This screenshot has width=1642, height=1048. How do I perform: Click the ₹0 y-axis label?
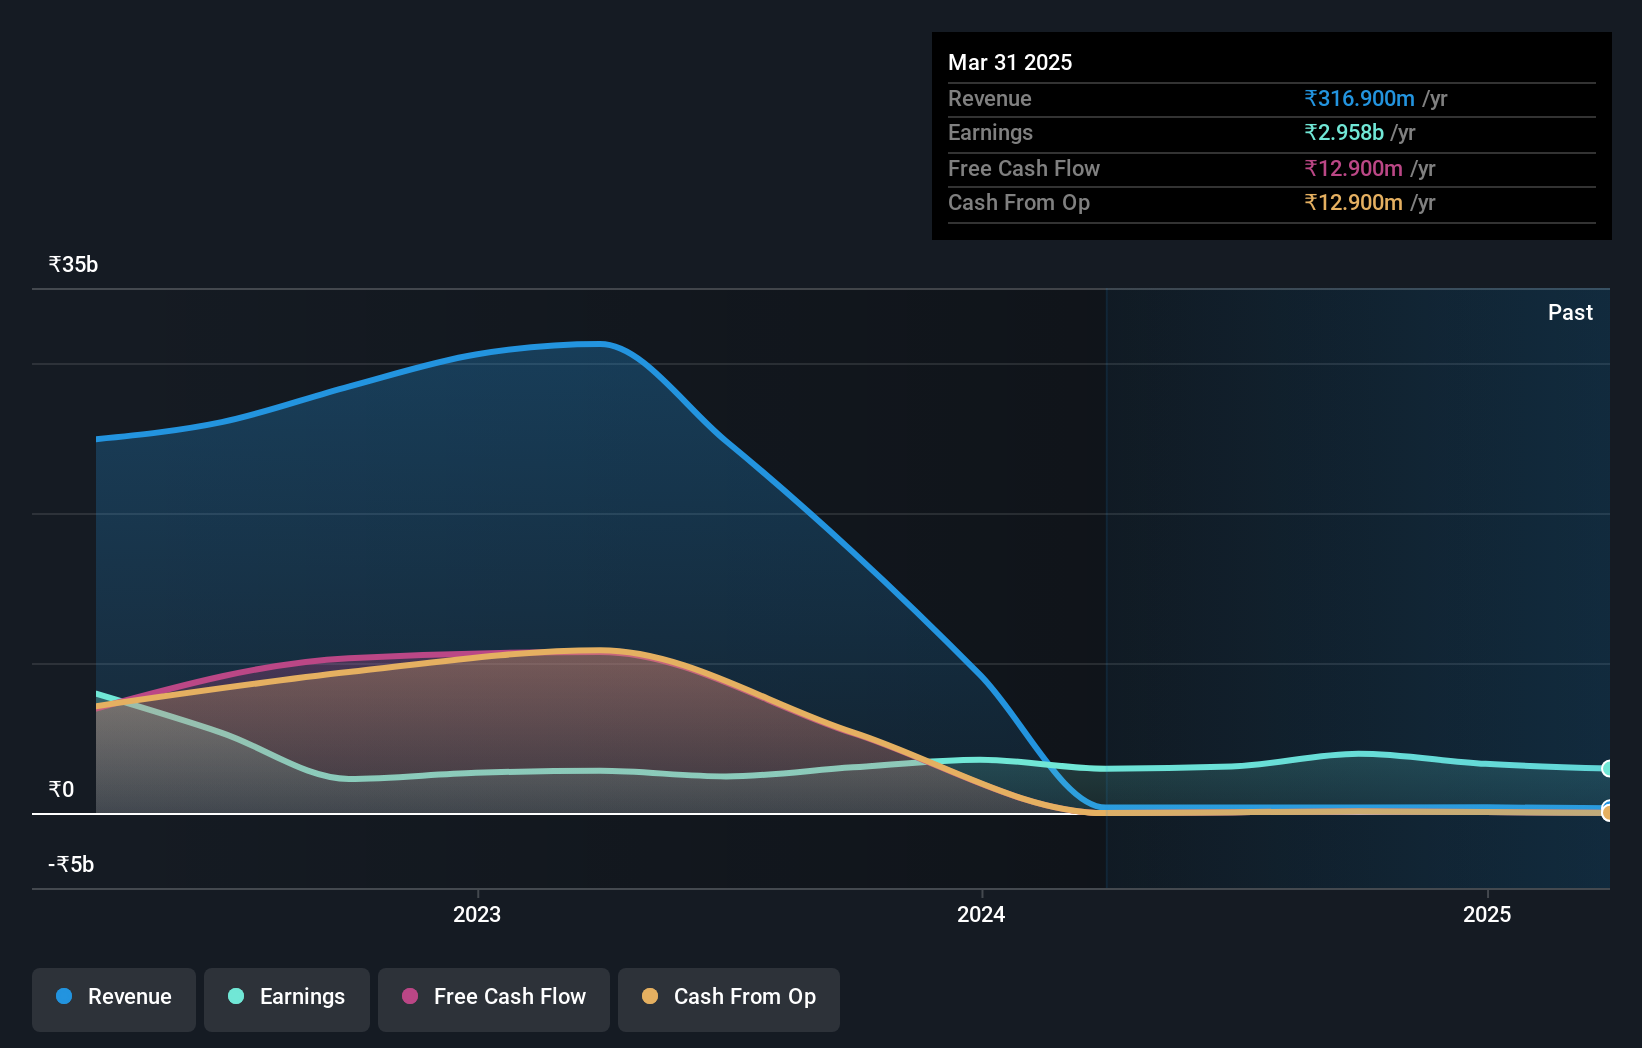coord(61,789)
